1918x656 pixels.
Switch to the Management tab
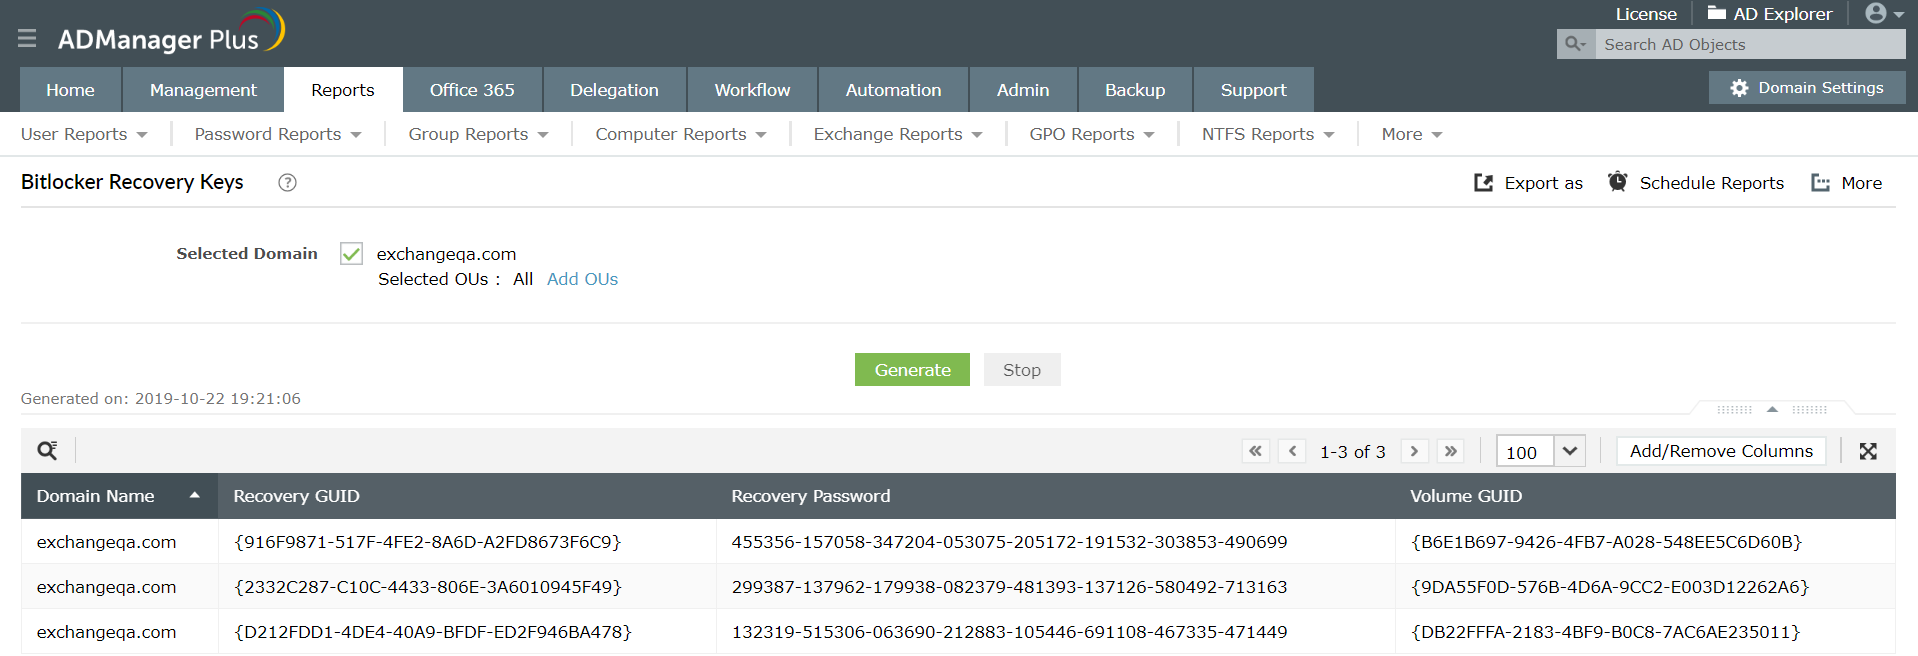pyautogui.click(x=203, y=90)
